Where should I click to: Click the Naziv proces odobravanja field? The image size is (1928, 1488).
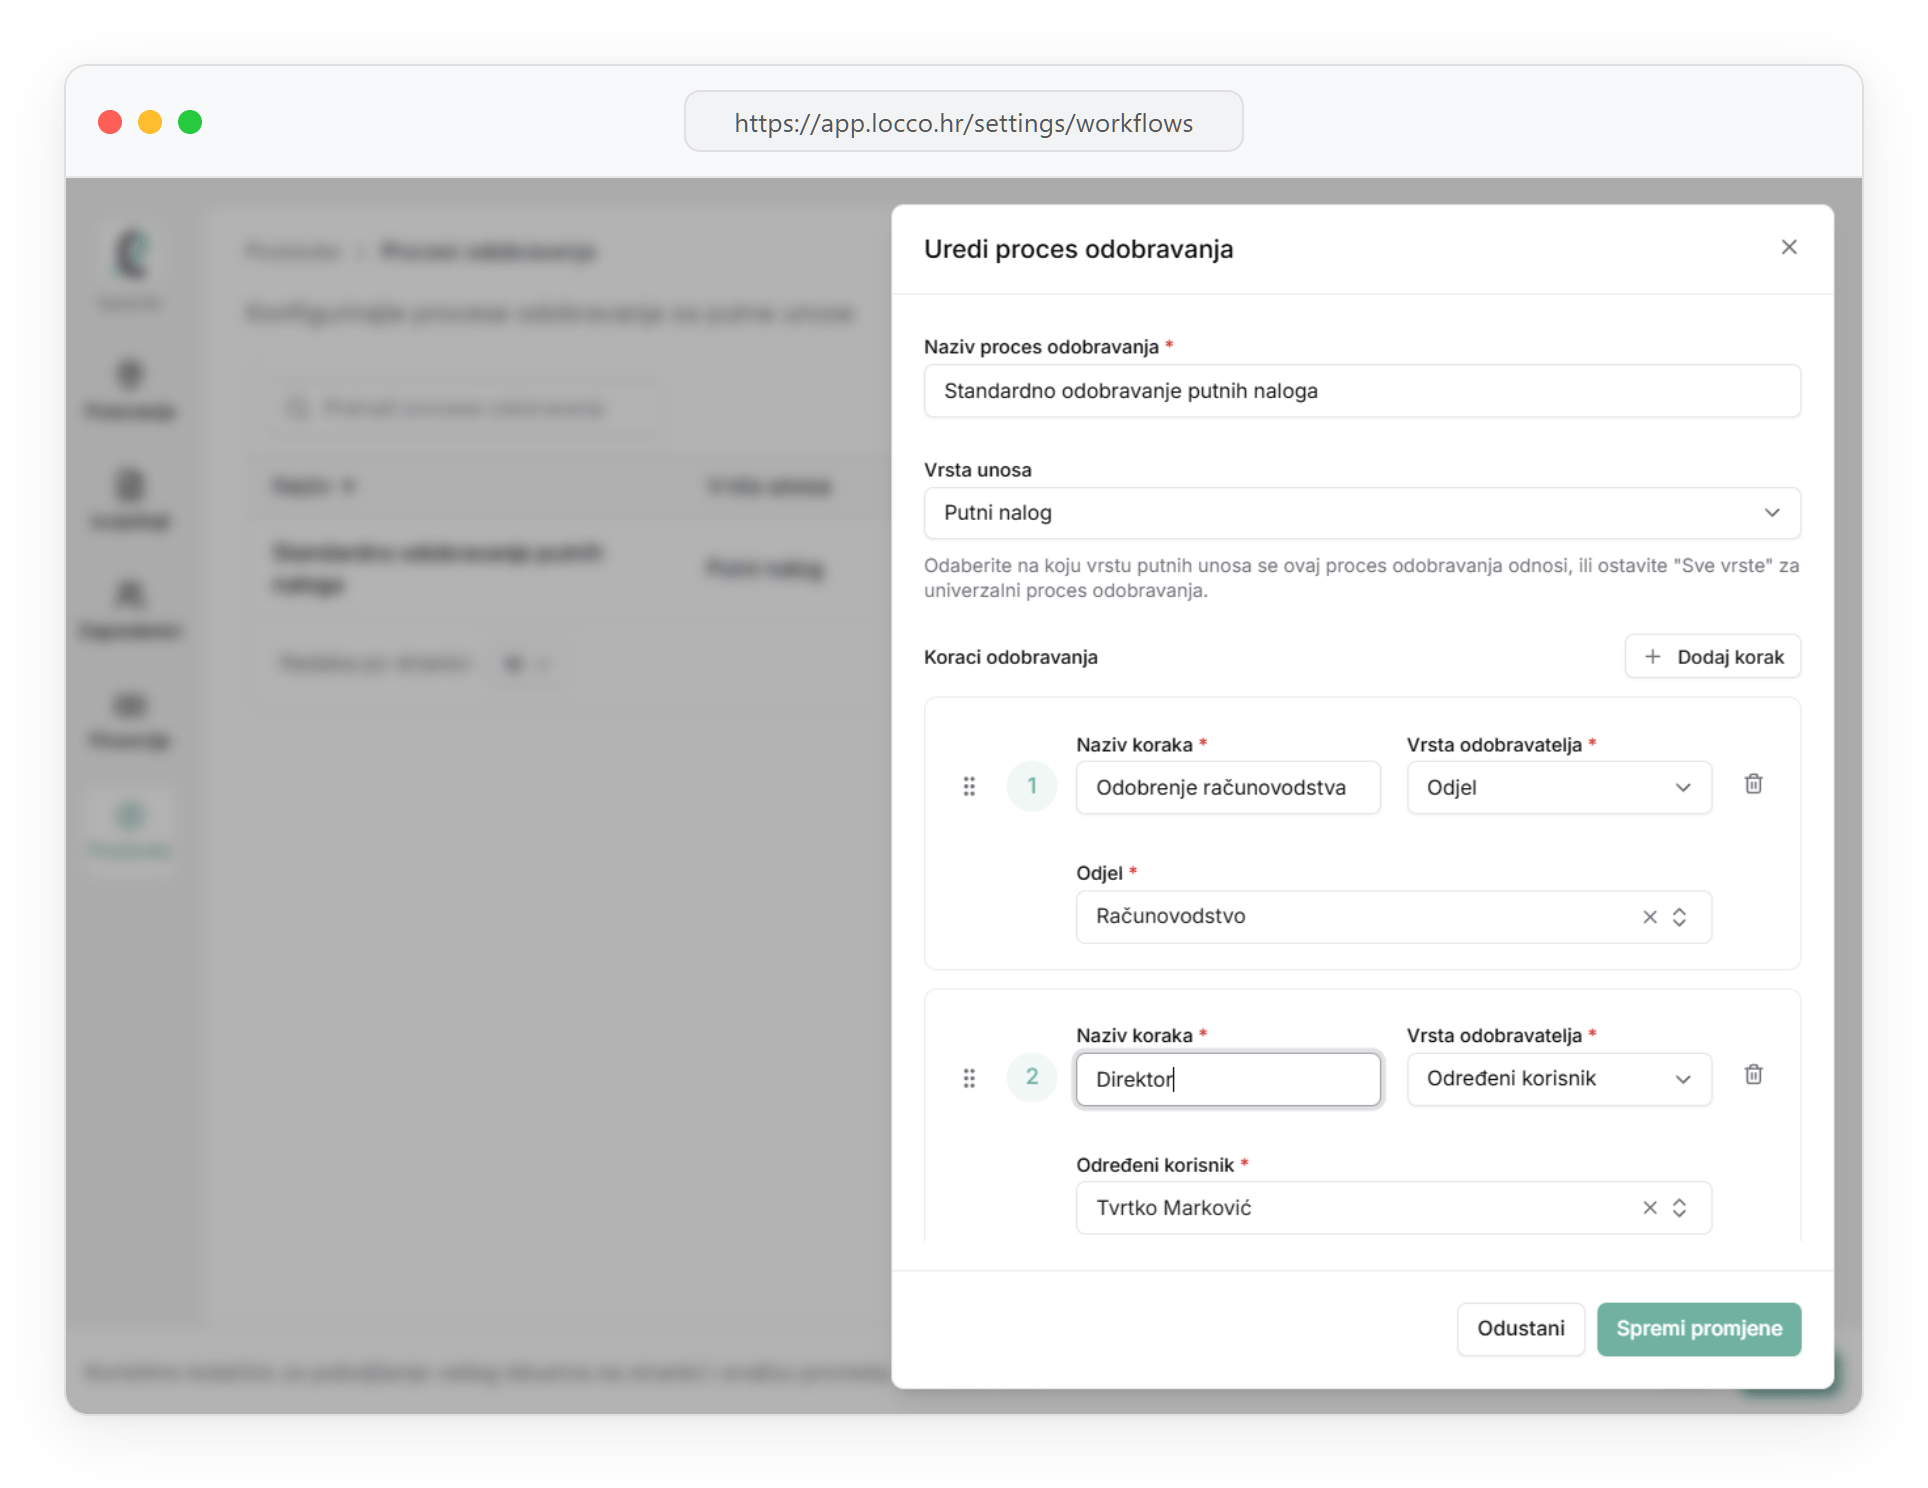pyautogui.click(x=1361, y=391)
